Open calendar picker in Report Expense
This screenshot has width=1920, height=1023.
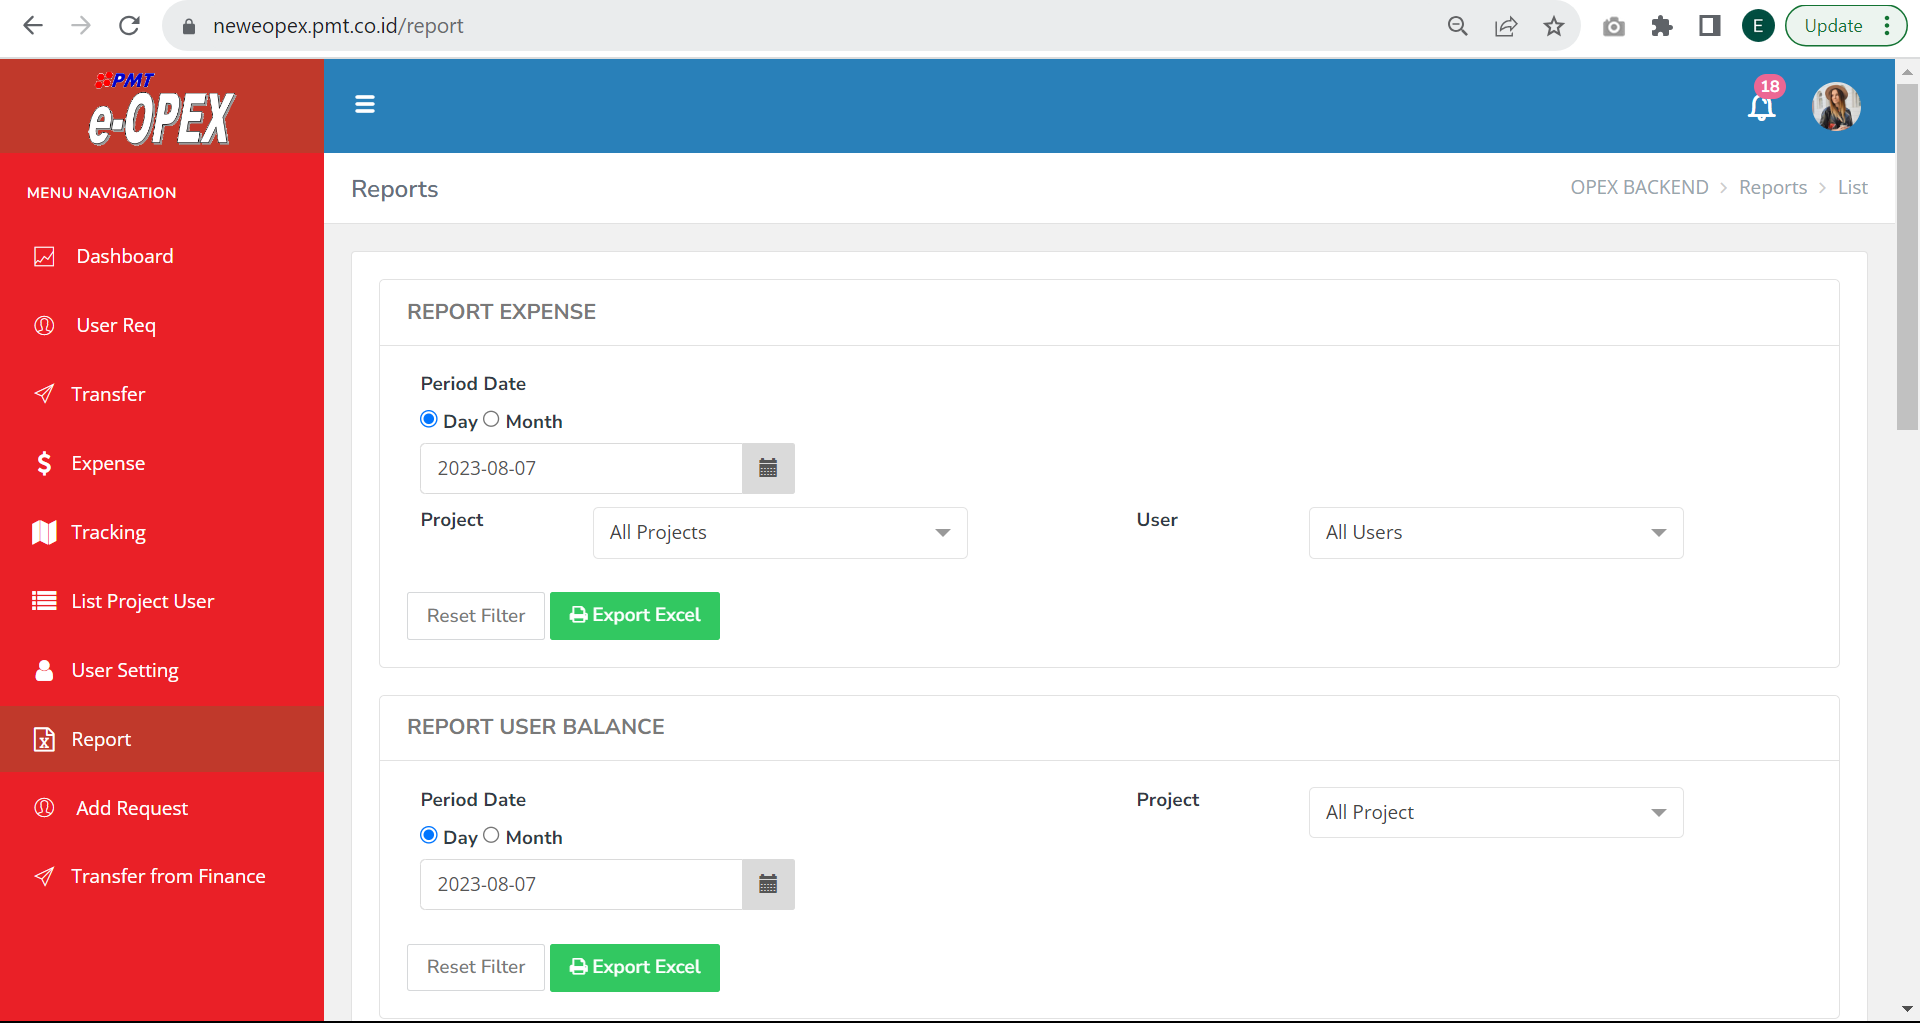click(768, 468)
